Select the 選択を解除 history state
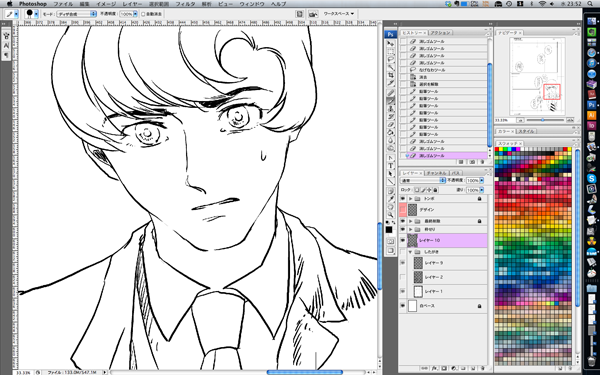This screenshot has width=600, height=375. point(443,84)
